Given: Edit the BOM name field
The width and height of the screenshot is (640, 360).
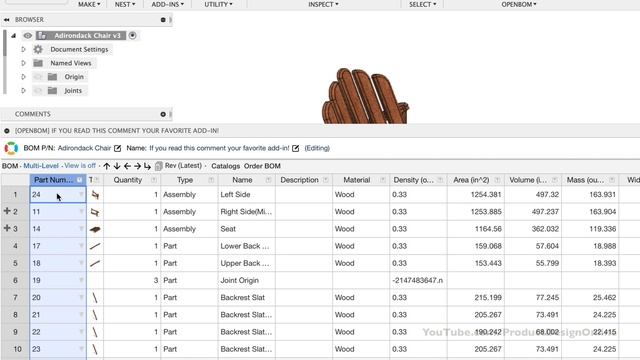Looking at the screenshot, I should (296, 148).
